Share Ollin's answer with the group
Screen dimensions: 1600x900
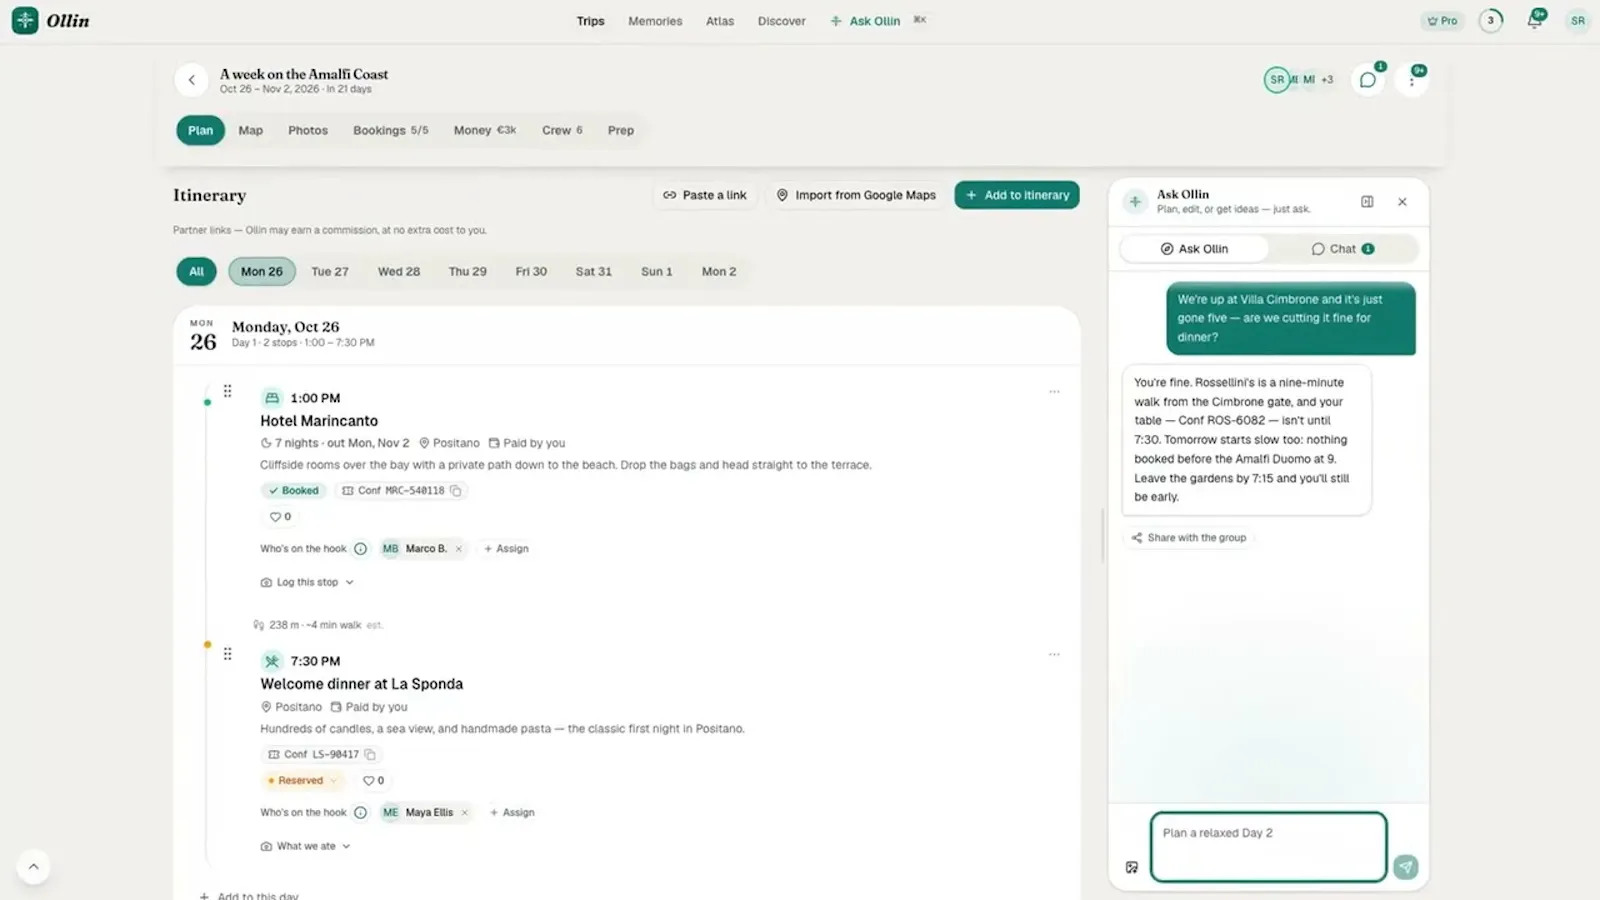[x=1188, y=538]
